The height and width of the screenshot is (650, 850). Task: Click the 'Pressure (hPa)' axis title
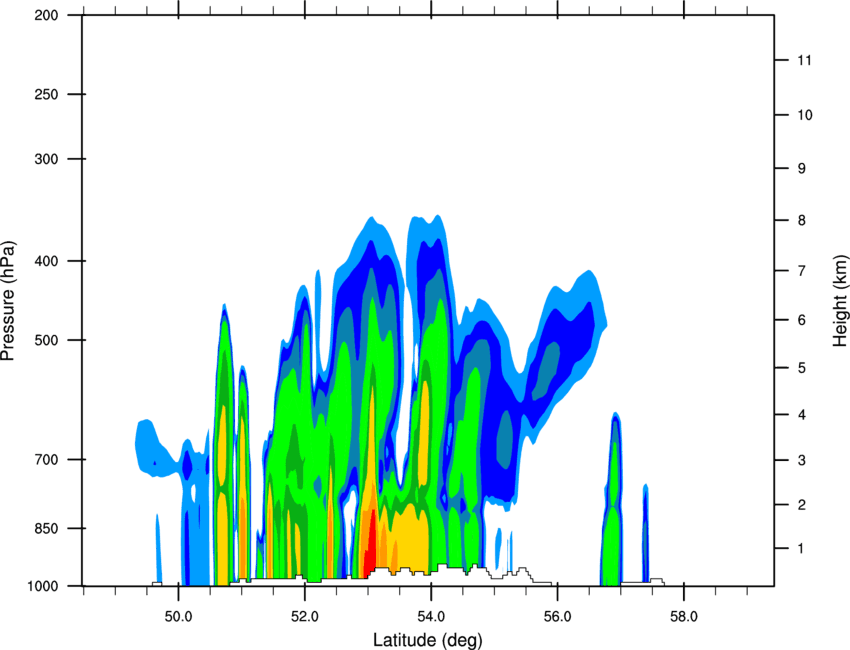[x=8, y=301]
